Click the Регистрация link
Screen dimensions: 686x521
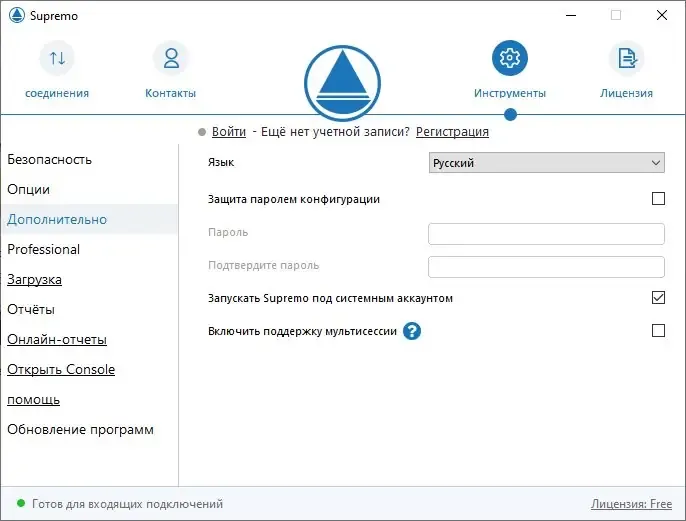click(x=452, y=132)
